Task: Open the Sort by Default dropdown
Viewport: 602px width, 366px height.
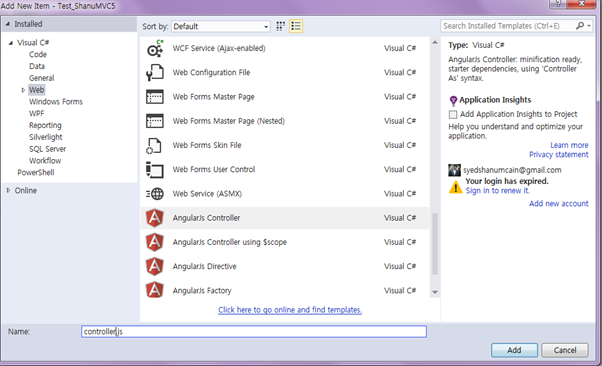Action: point(221,26)
